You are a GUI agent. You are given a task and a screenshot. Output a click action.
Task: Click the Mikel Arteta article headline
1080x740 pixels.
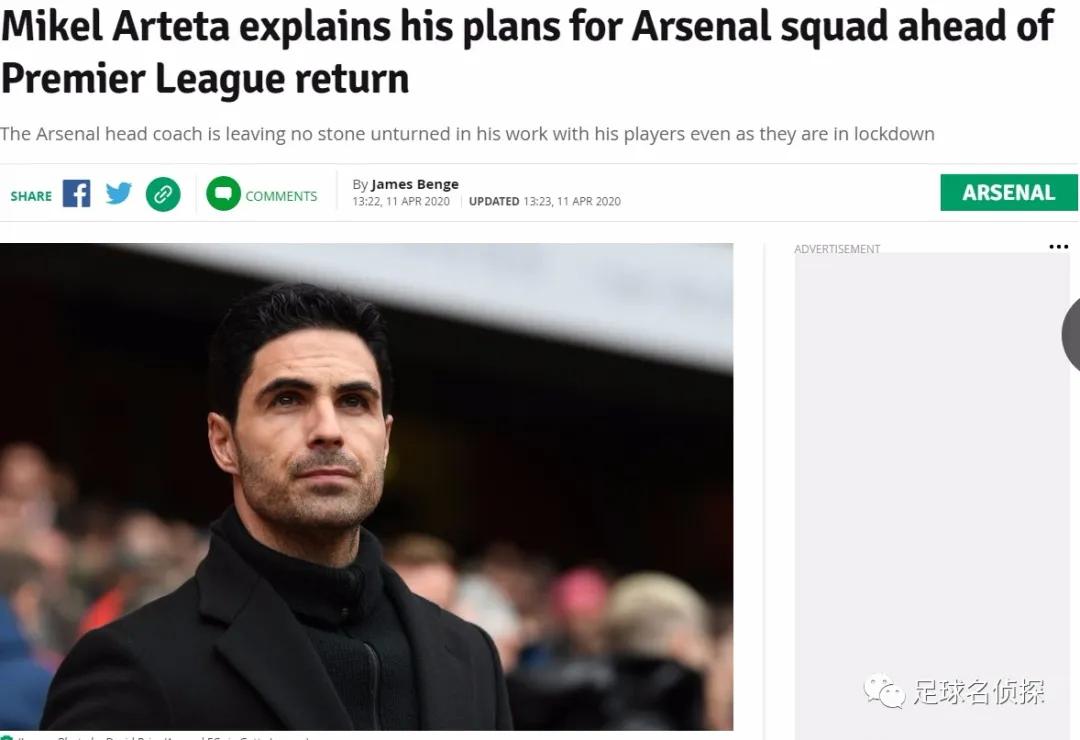click(525, 51)
